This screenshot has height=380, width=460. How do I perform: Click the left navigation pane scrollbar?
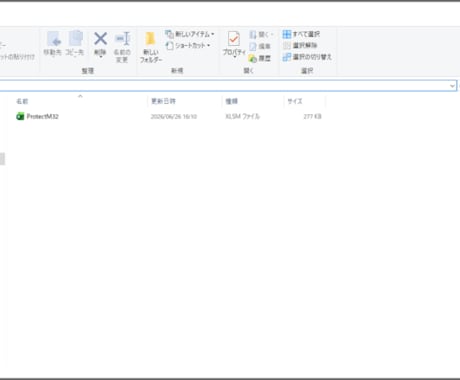coord(2,159)
